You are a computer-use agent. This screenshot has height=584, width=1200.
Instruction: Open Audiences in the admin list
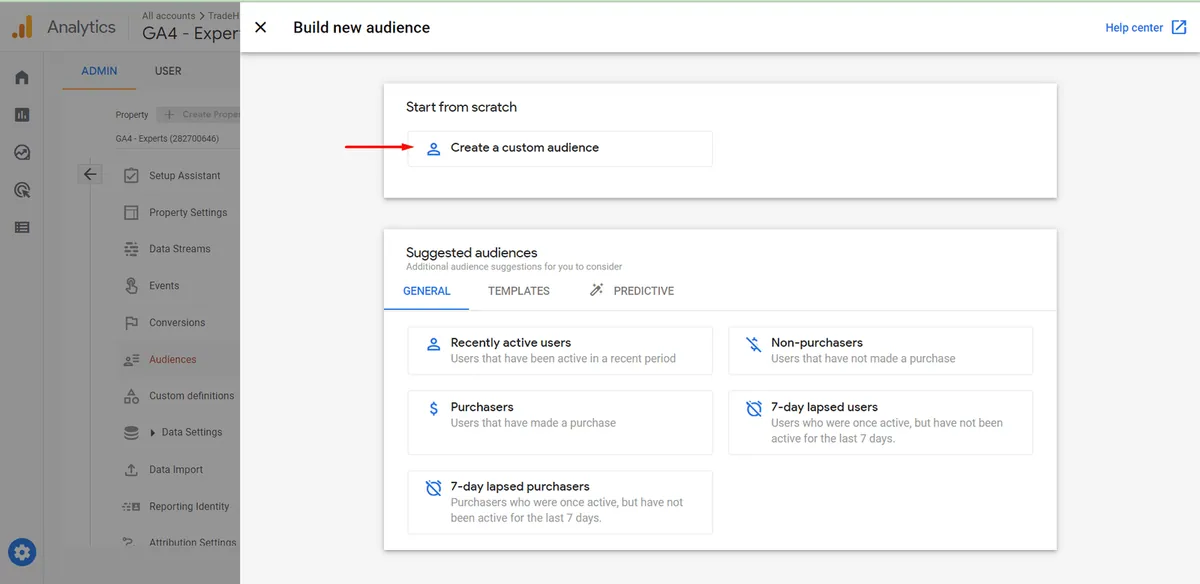173,359
